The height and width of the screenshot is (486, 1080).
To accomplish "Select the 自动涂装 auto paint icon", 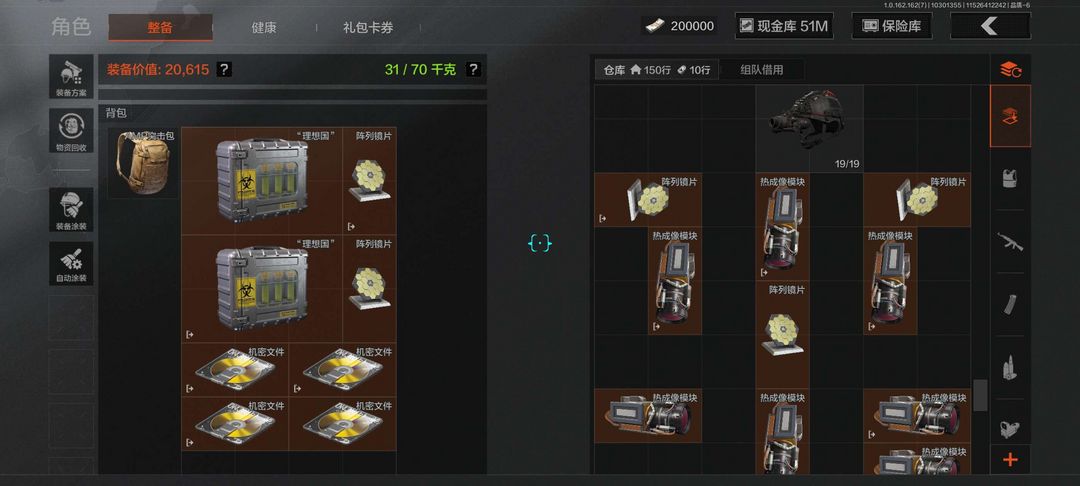I will [x=72, y=263].
